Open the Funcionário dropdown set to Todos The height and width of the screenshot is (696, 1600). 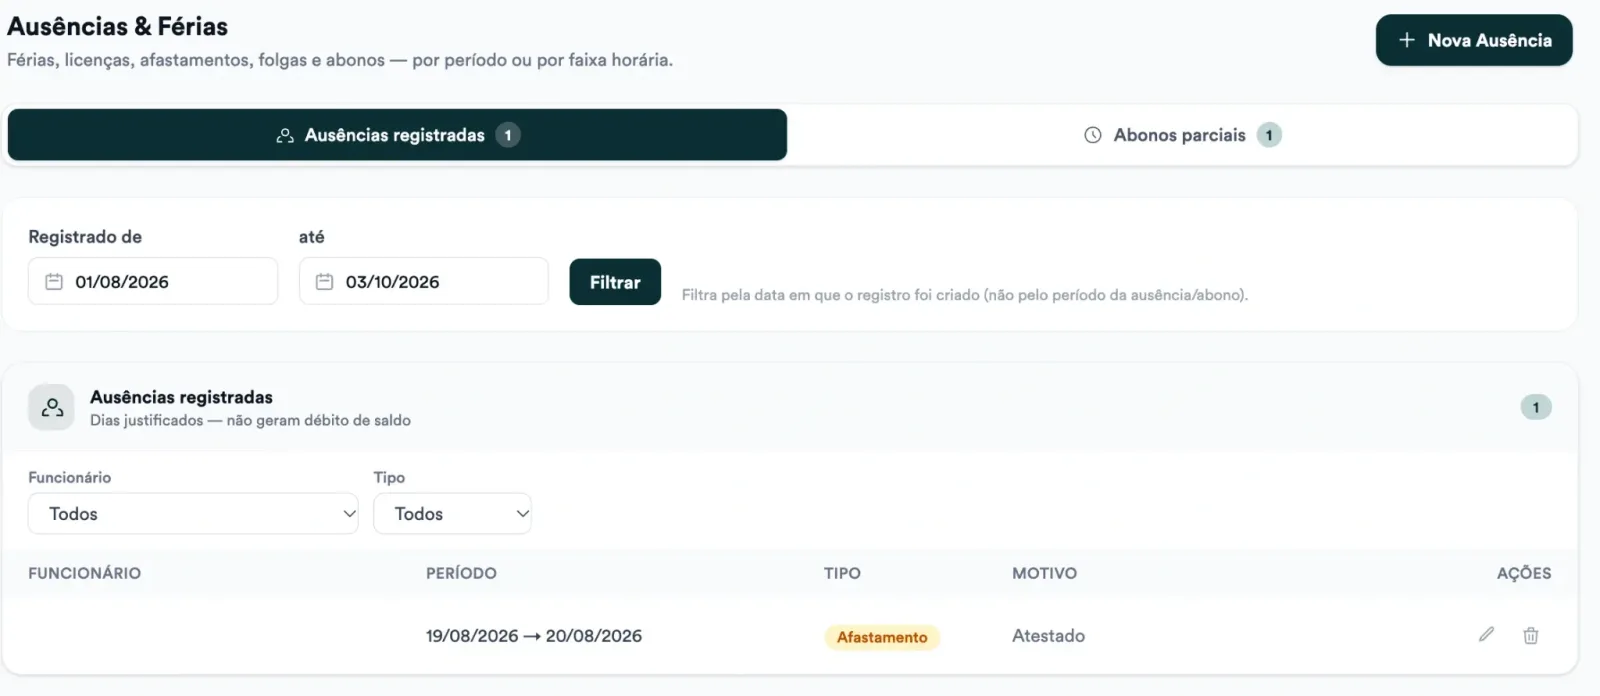[193, 513]
